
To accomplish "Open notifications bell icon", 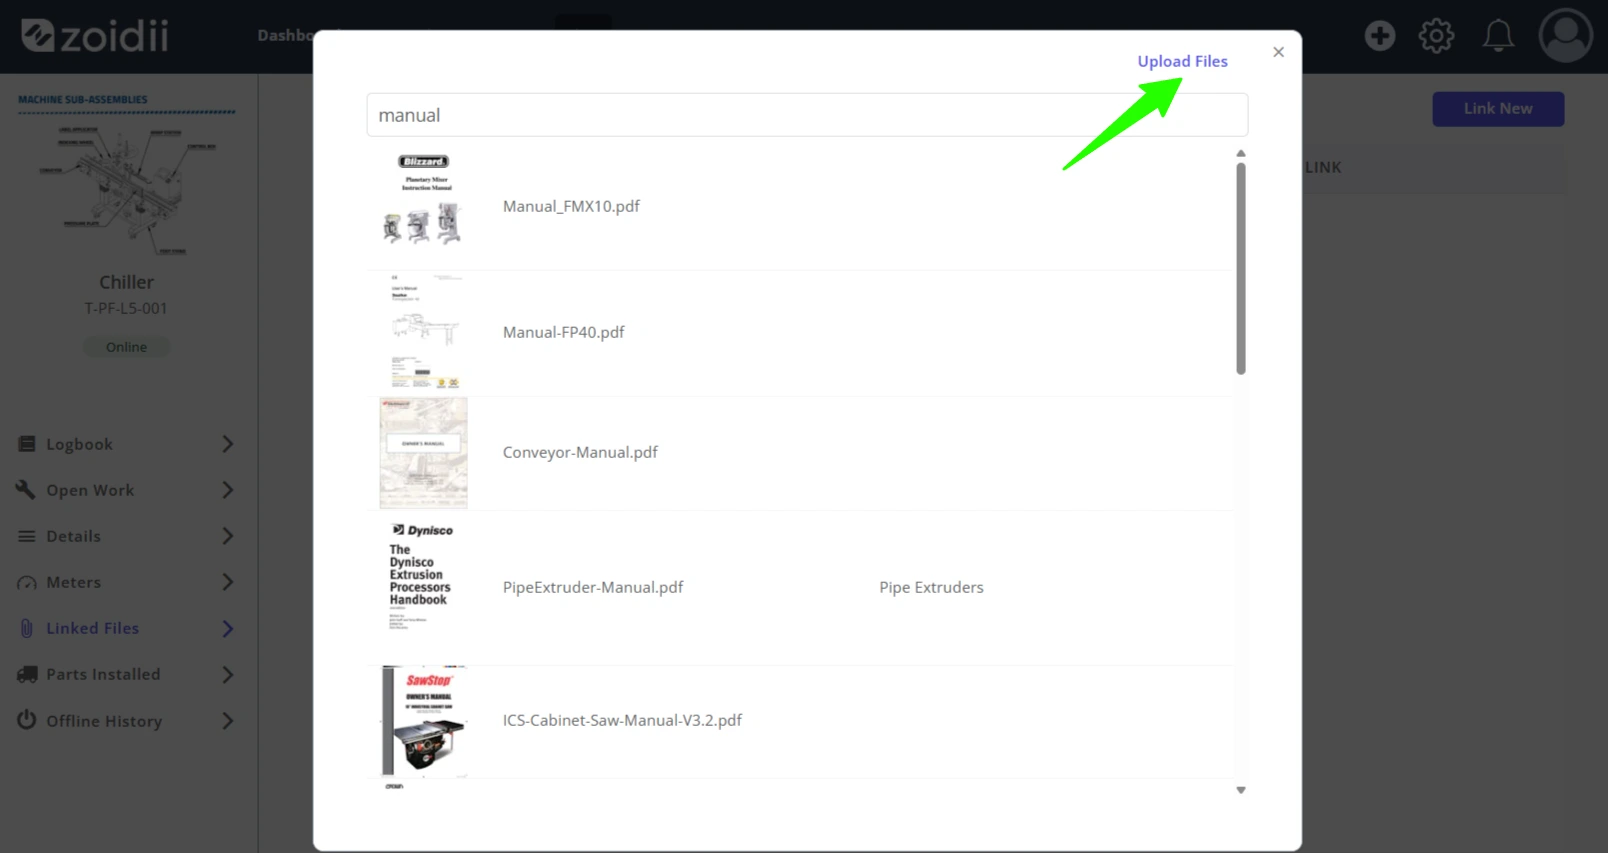I will 1497,36.
